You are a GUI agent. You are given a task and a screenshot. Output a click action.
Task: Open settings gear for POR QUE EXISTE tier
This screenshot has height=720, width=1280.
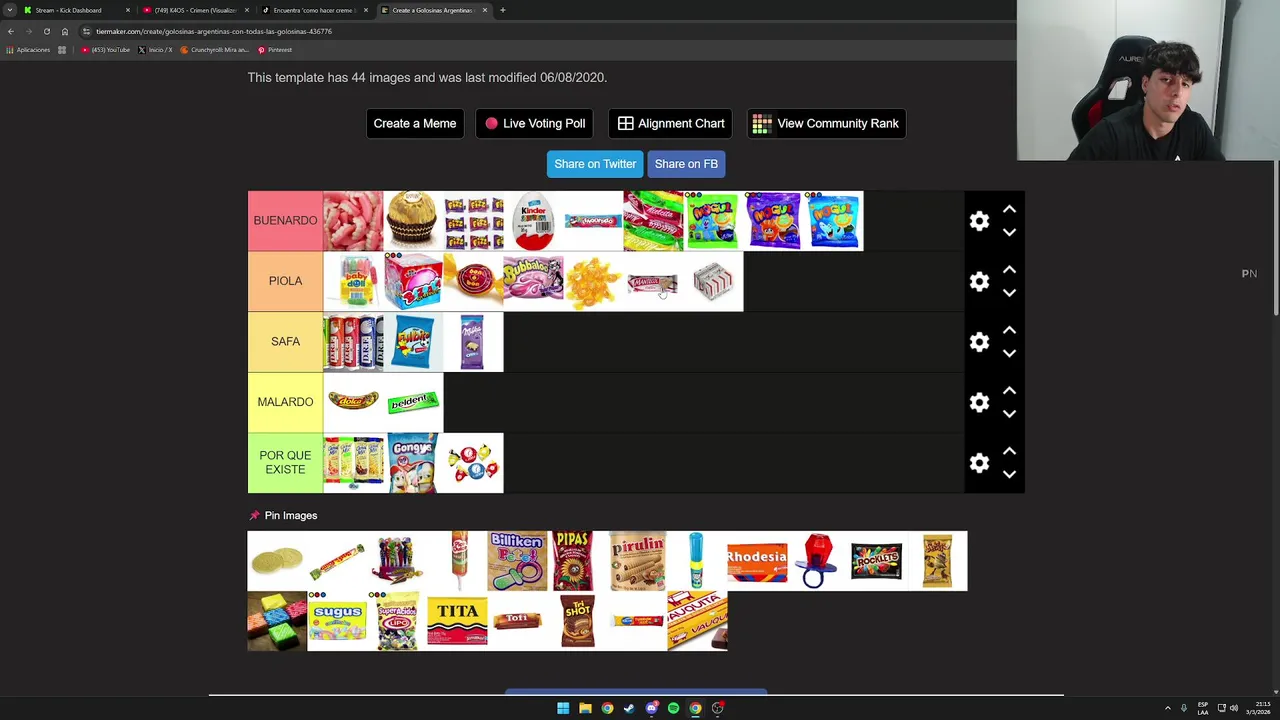(979, 463)
